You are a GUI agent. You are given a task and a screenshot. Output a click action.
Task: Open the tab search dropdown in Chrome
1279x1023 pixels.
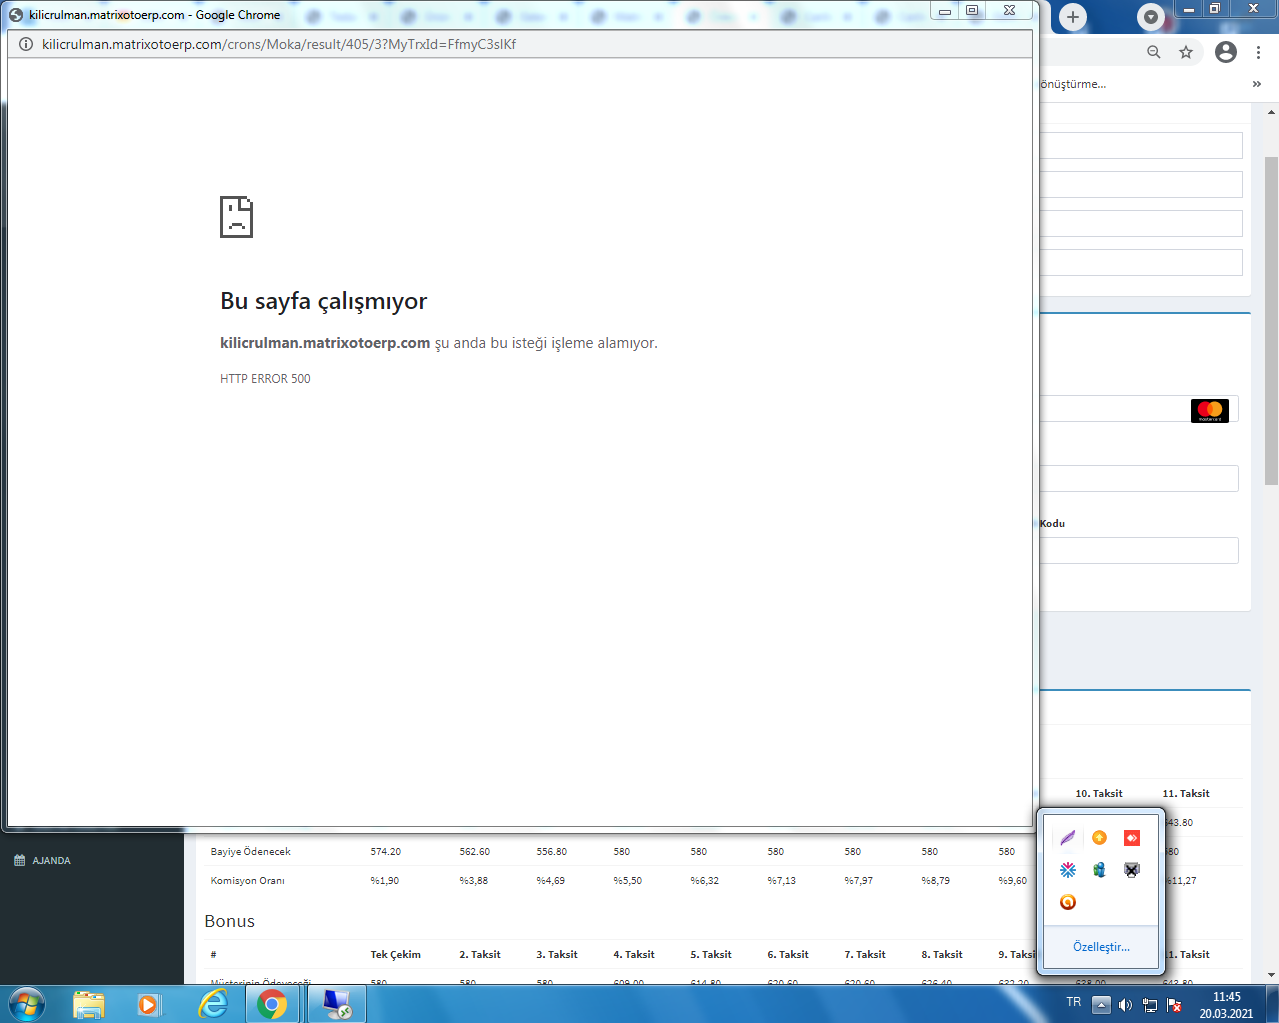pos(1151,17)
